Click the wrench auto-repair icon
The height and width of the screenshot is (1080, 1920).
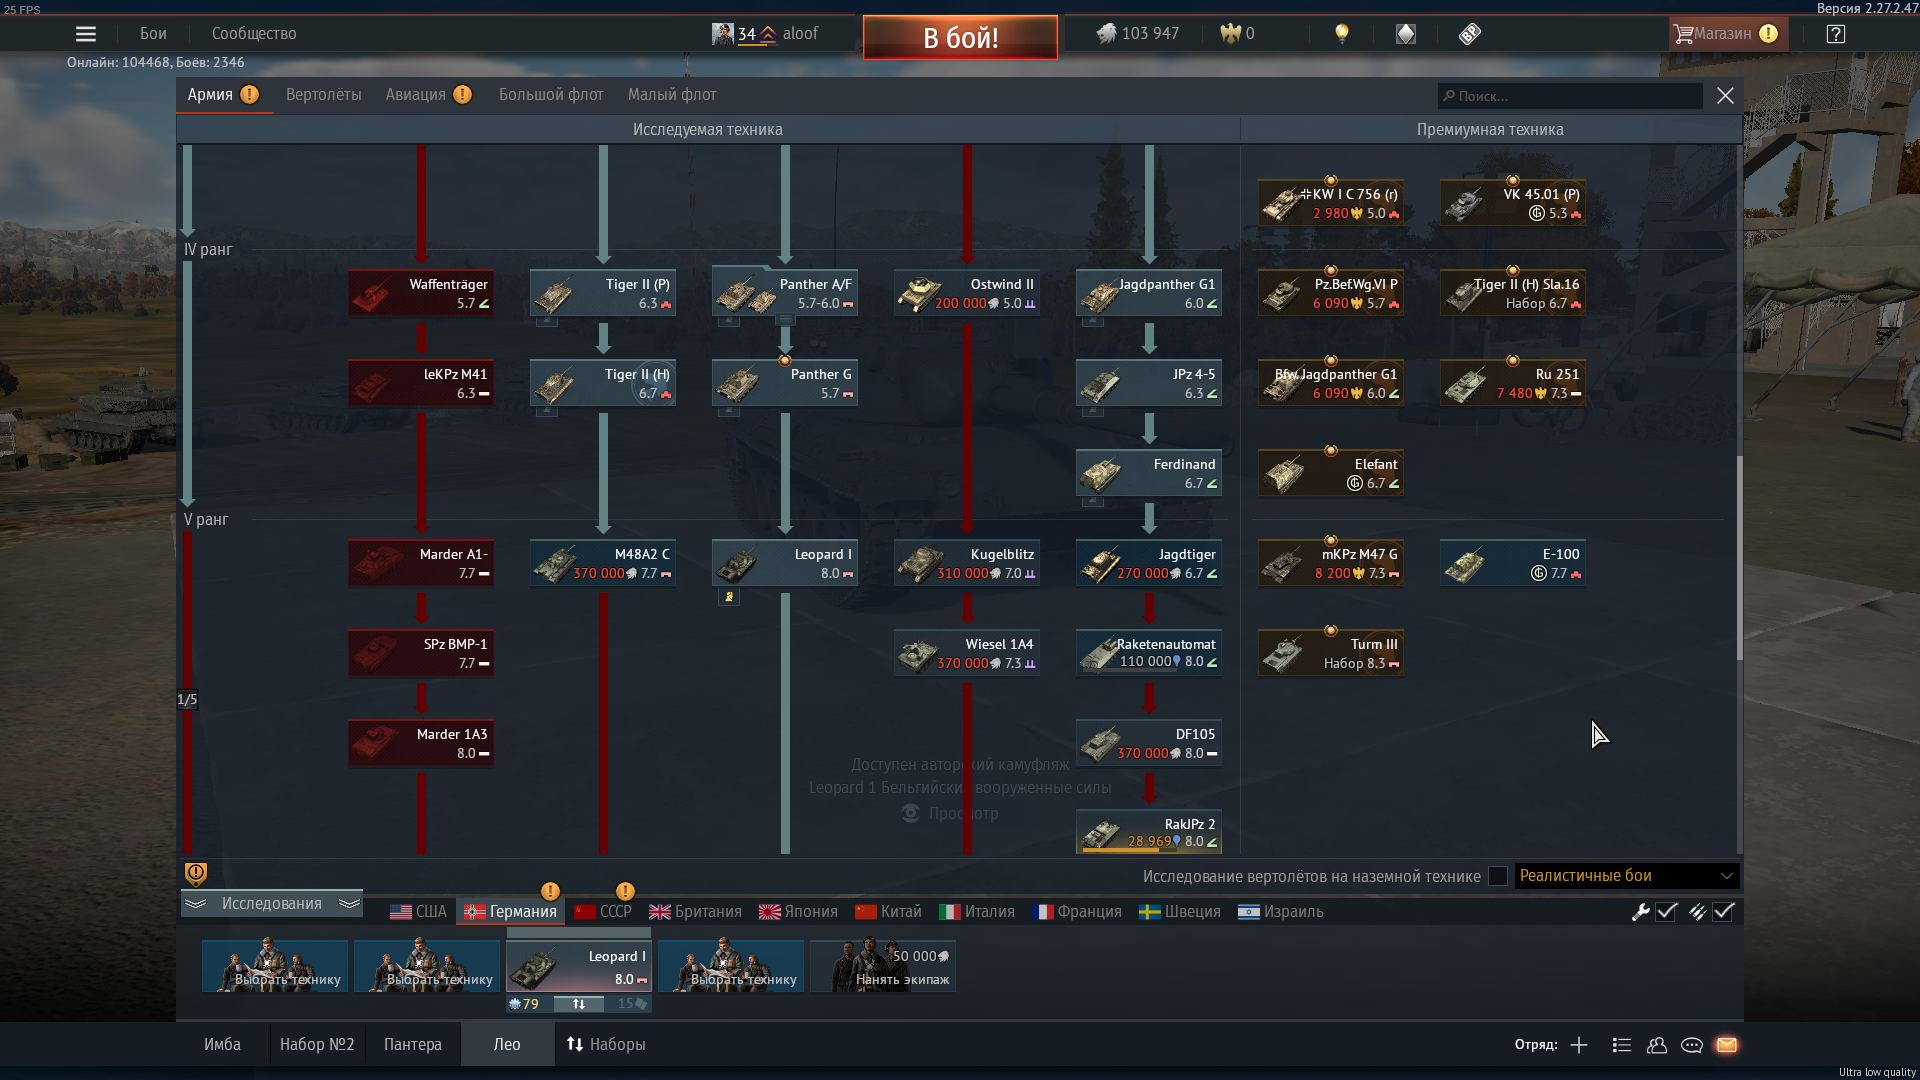(x=1640, y=912)
